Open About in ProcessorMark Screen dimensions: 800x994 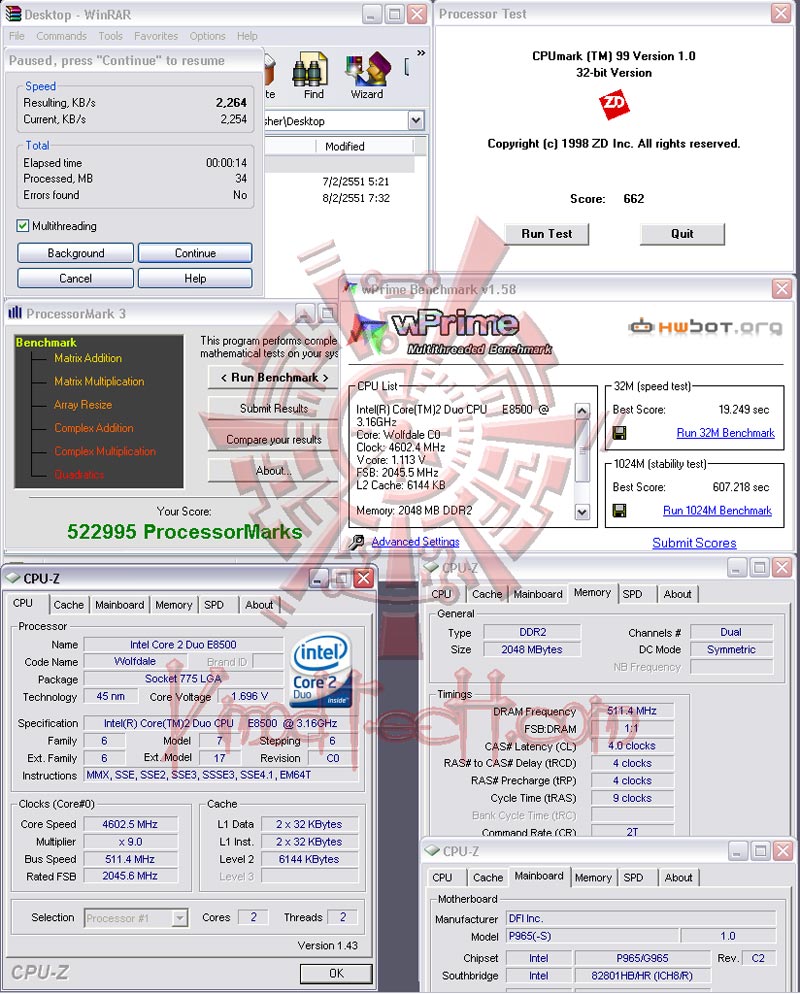point(274,471)
